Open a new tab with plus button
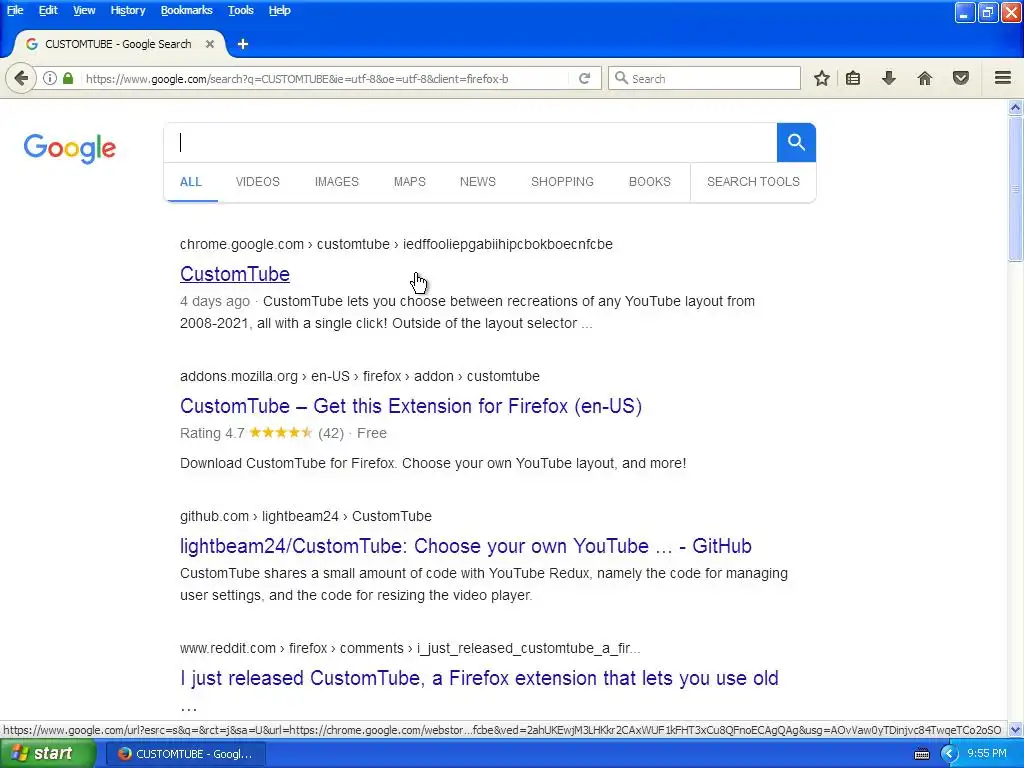The image size is (1024, 768). tap(243, 44)
